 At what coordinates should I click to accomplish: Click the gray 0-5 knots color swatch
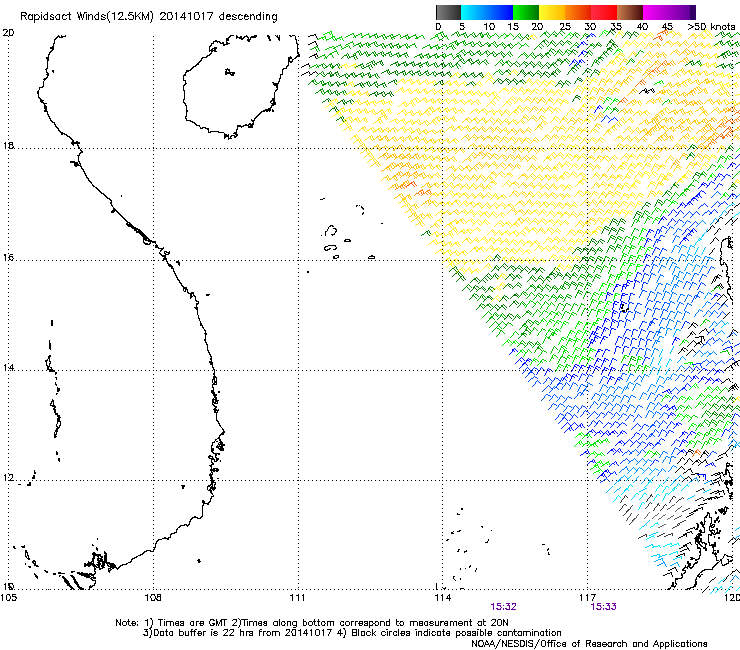[x=448, y=12]
